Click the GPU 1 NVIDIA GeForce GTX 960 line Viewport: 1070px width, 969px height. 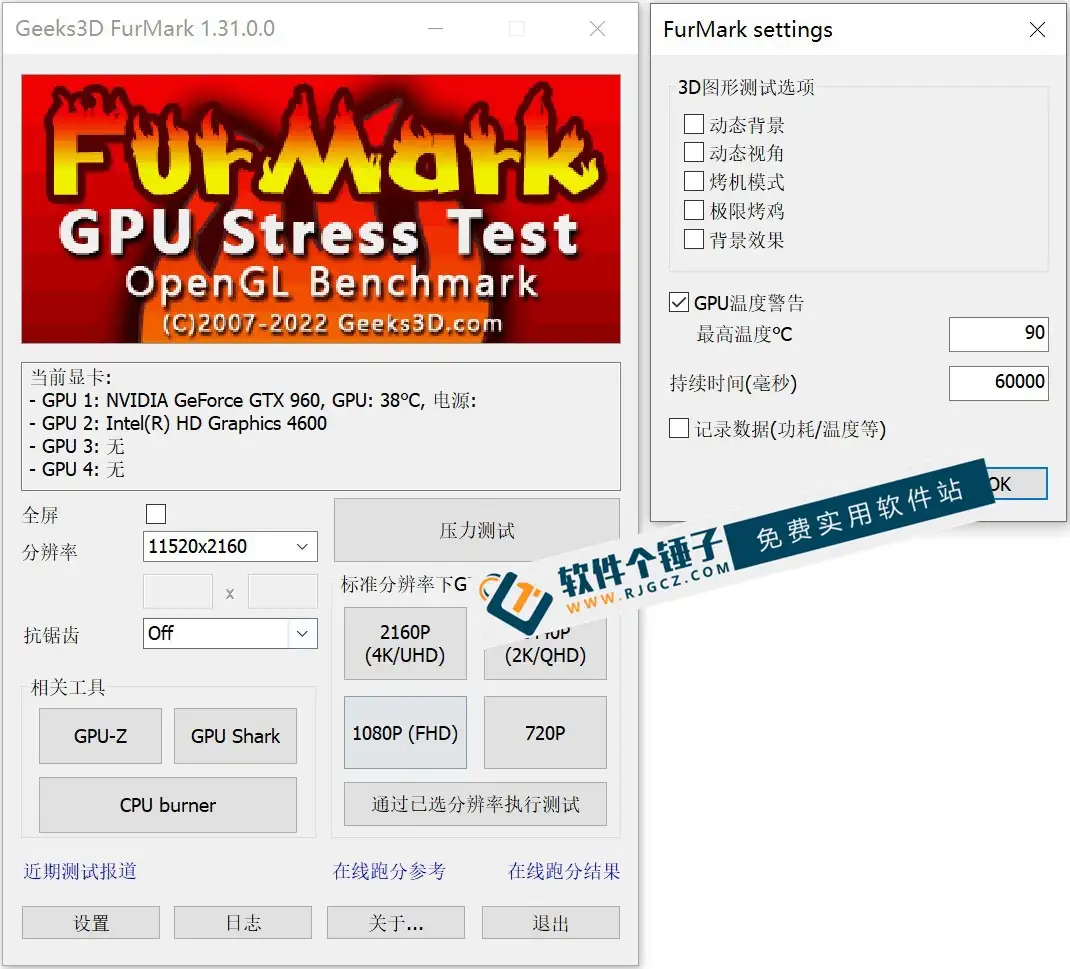[x=252, y=400]
